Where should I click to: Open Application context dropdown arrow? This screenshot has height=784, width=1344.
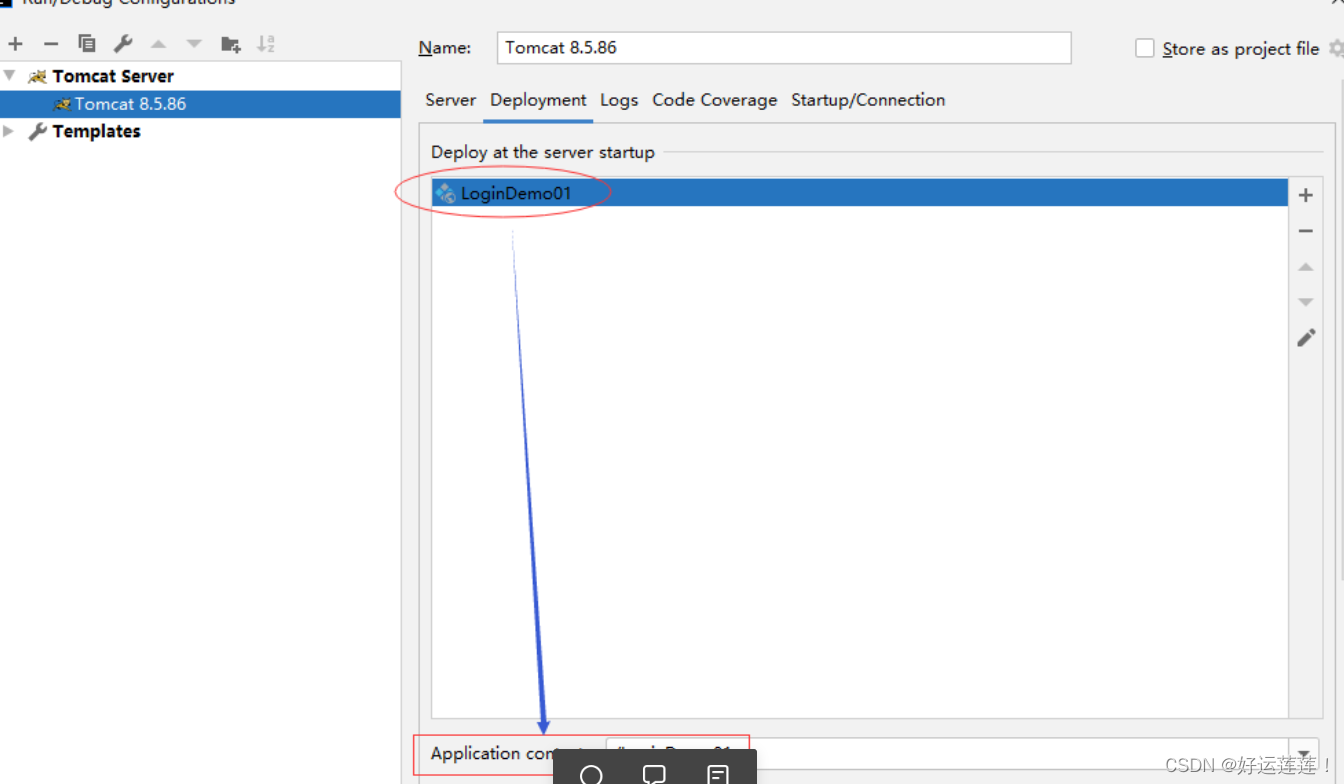[1304, 754]
